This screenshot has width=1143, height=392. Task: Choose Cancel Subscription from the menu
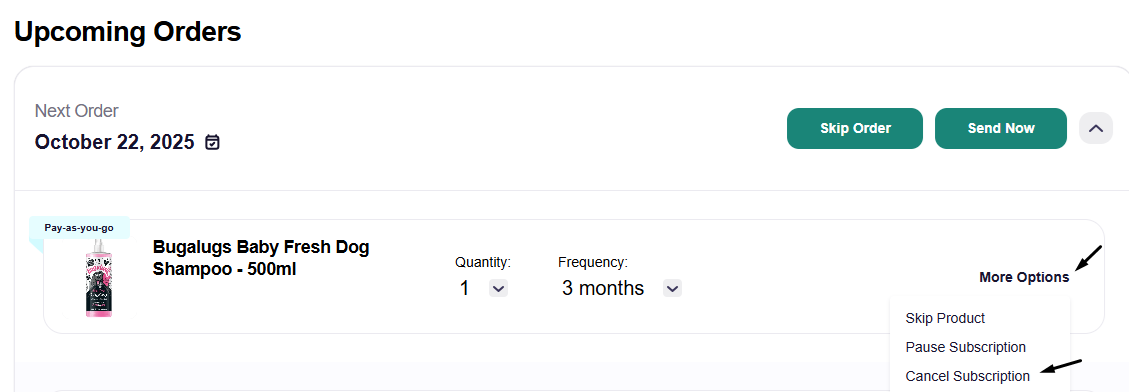click(967, 377)
